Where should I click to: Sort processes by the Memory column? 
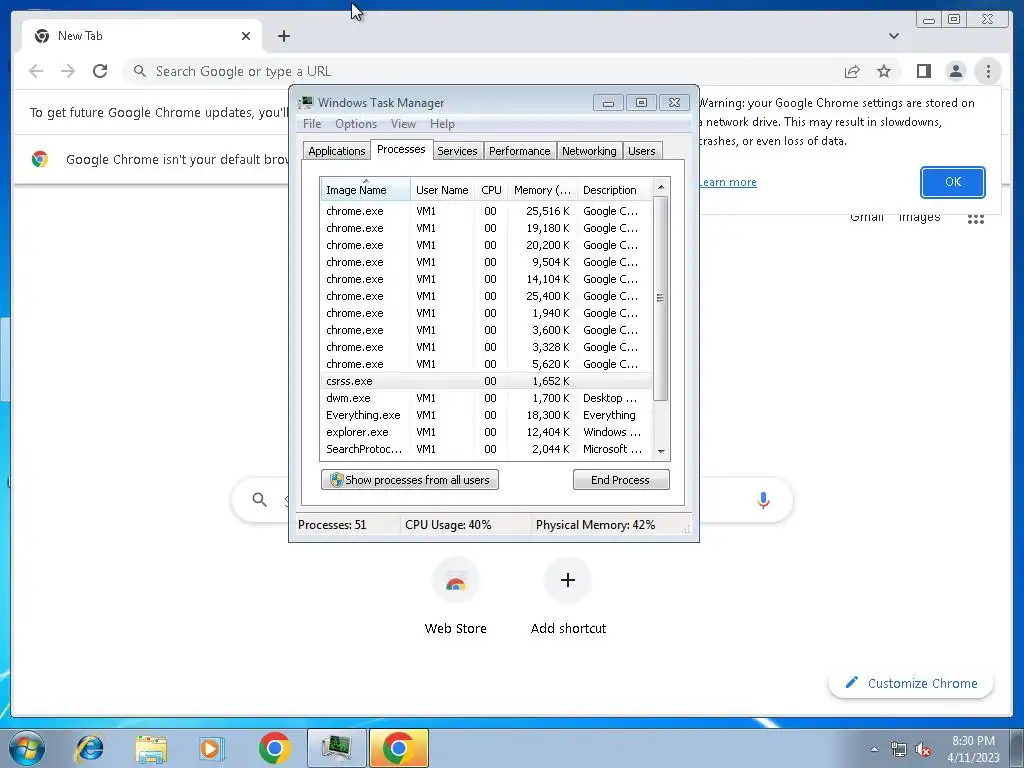(542, 189)
